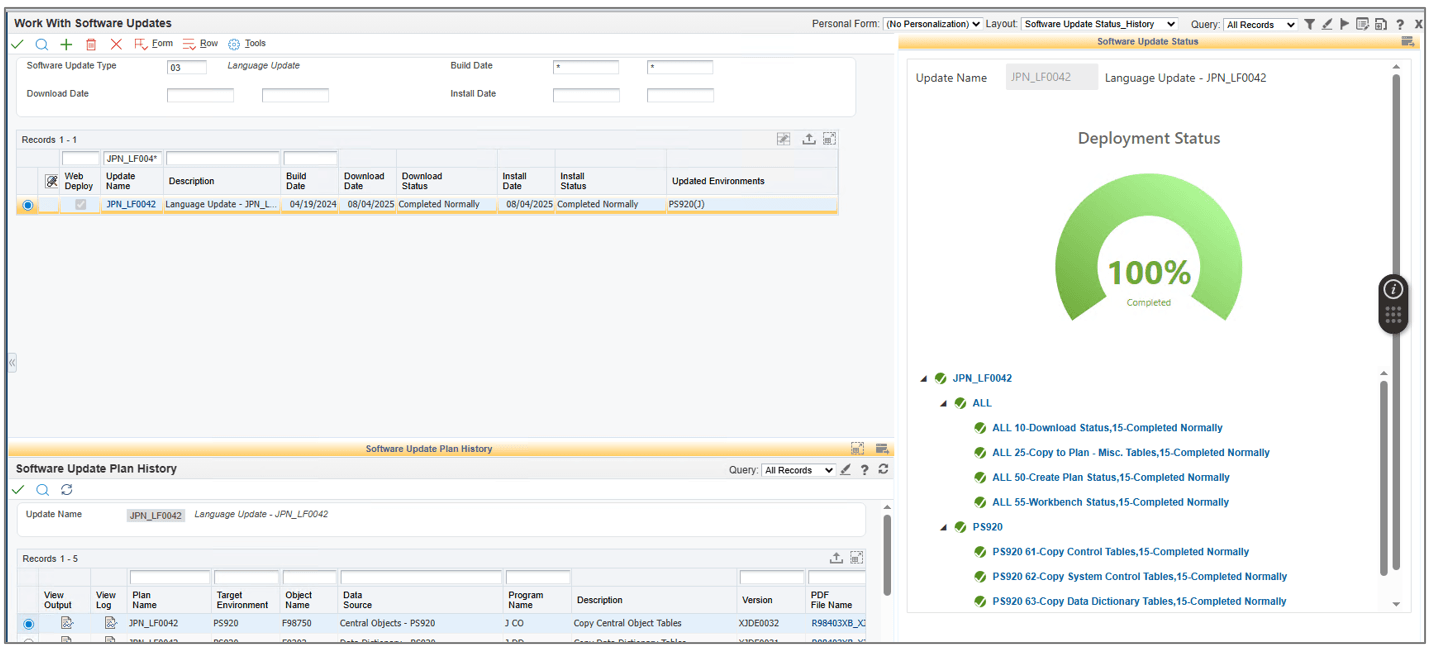Collapse the PS920 tree node
The width and height of the screenshot is (1429, 648).
[943, 528]
